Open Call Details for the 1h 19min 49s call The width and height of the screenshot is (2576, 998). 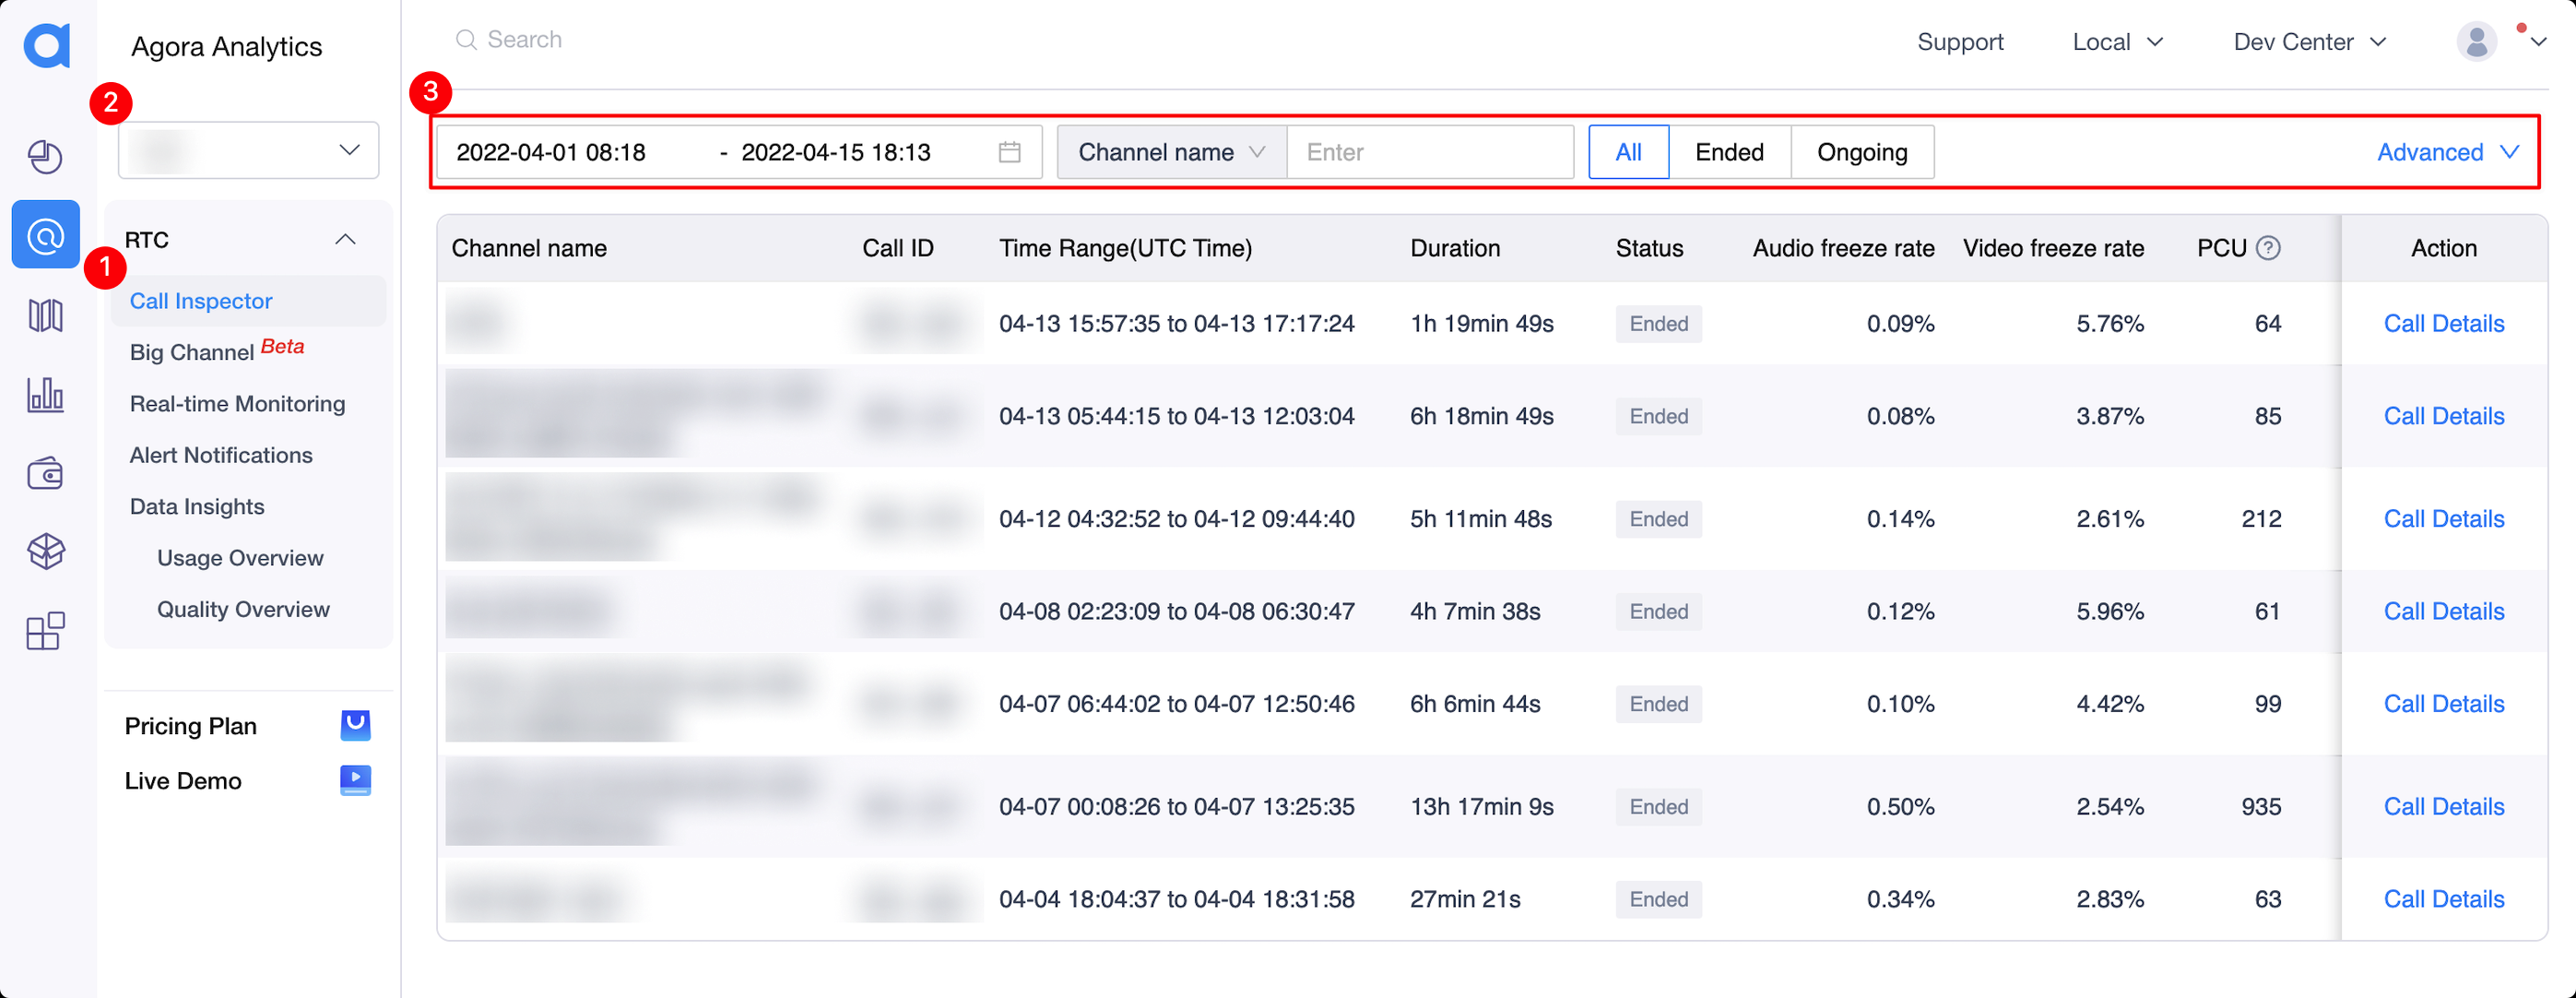(x=2443, y=324)
